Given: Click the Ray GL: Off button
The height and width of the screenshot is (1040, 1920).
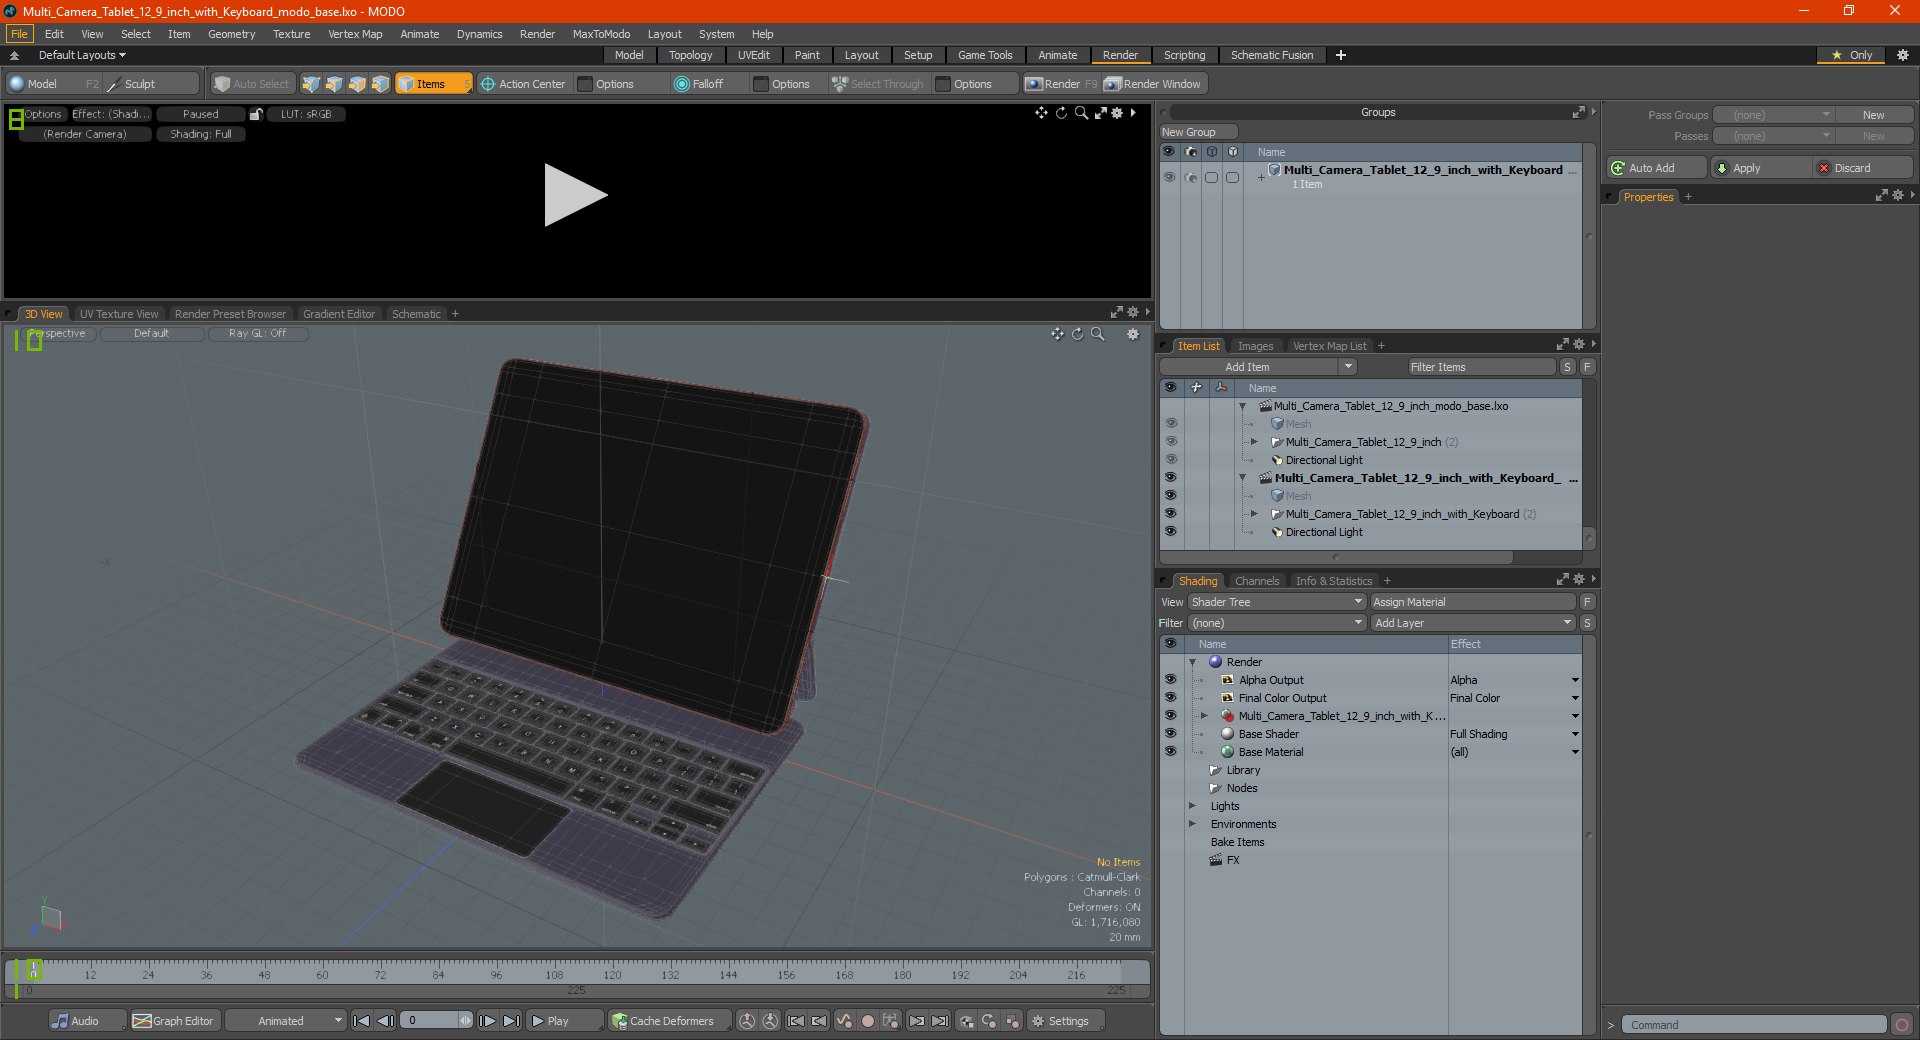Looking at the screenshot, I should click(257, 334).
